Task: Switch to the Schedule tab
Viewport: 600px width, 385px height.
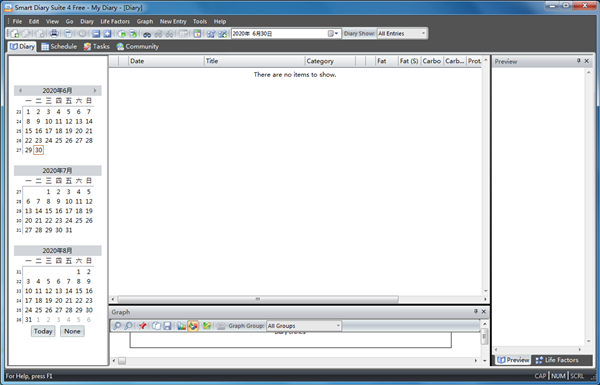Action: 59,47
